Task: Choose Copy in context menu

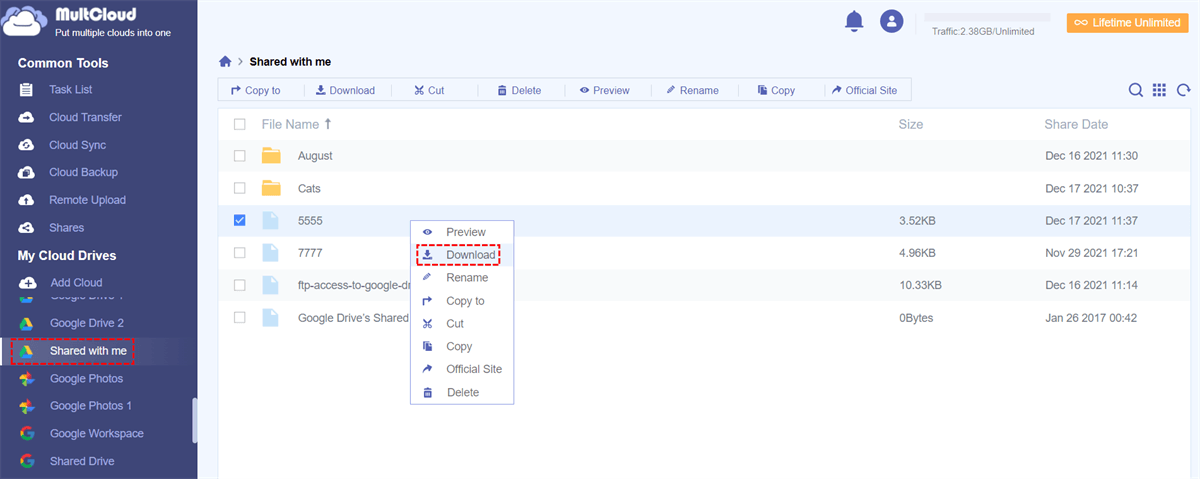Action: pyautogui.click(x=462, y=346)
